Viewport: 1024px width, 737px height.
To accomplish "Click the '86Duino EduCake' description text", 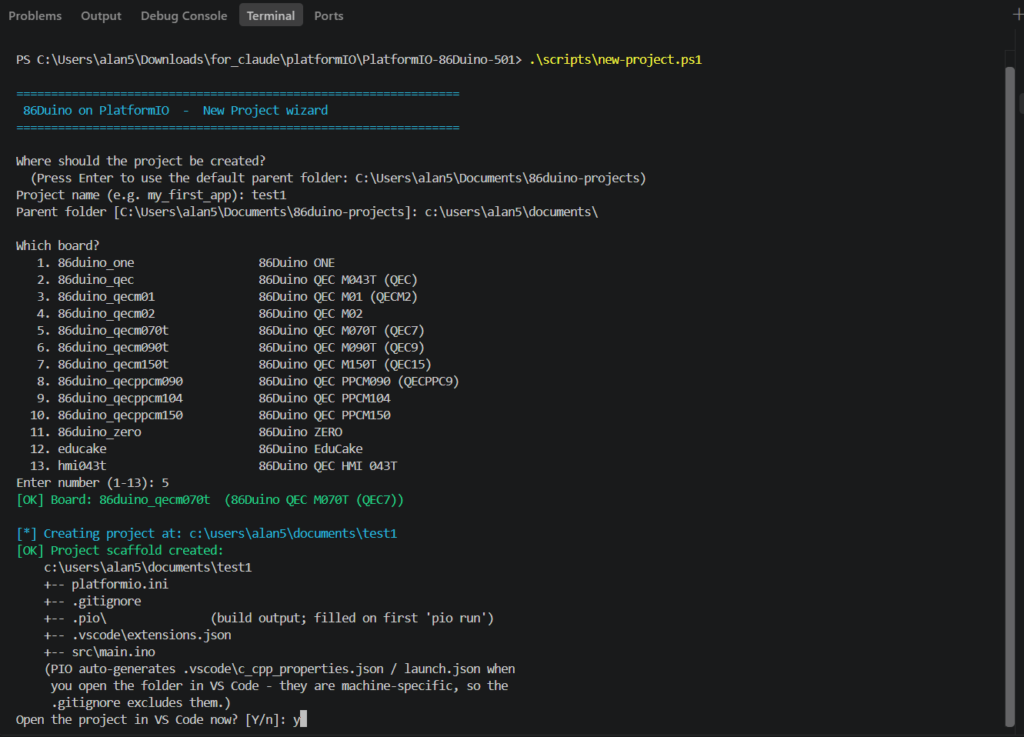I will (x=310, y=450).
